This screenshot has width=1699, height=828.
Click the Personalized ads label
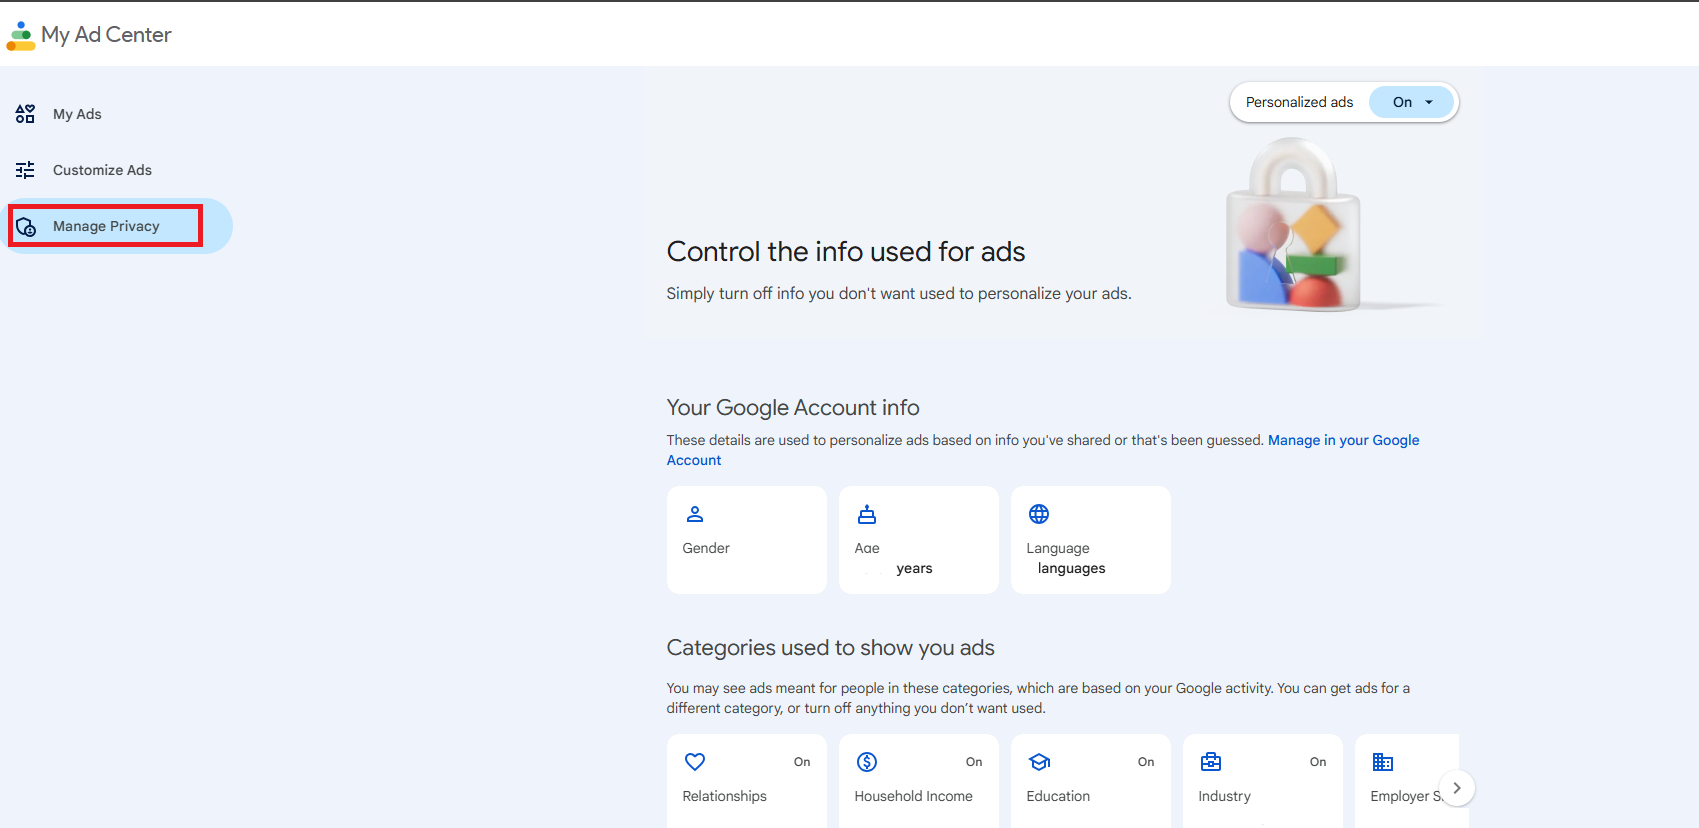click(x=1299, y=102)
